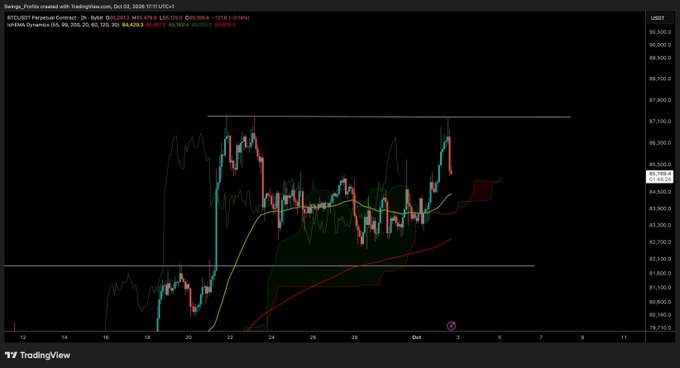The image size is (680, 368).
Task: Click the 83,300.0 price scale label
Action: [660, 225]
